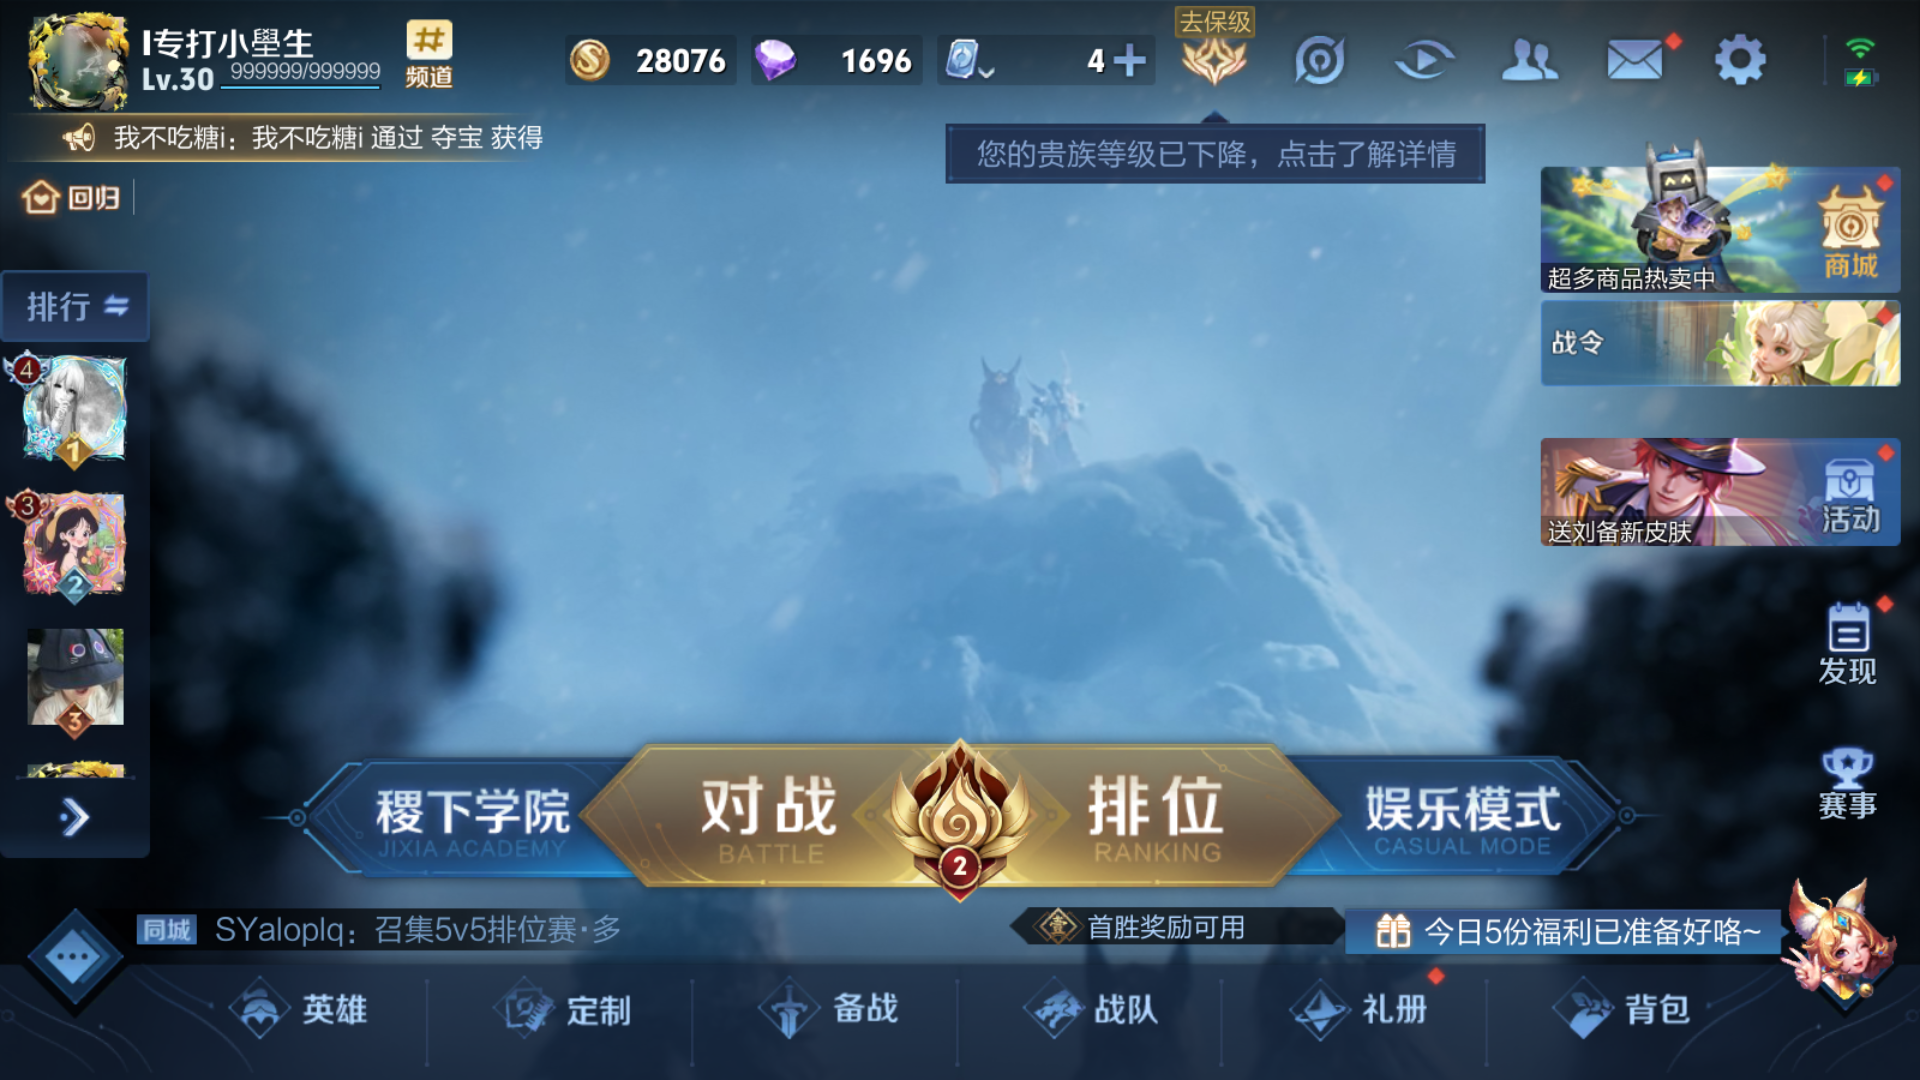Open the 回归 home return icon
The image size is (1920, 1080).
pyautogui.click(x=71, y=197)
